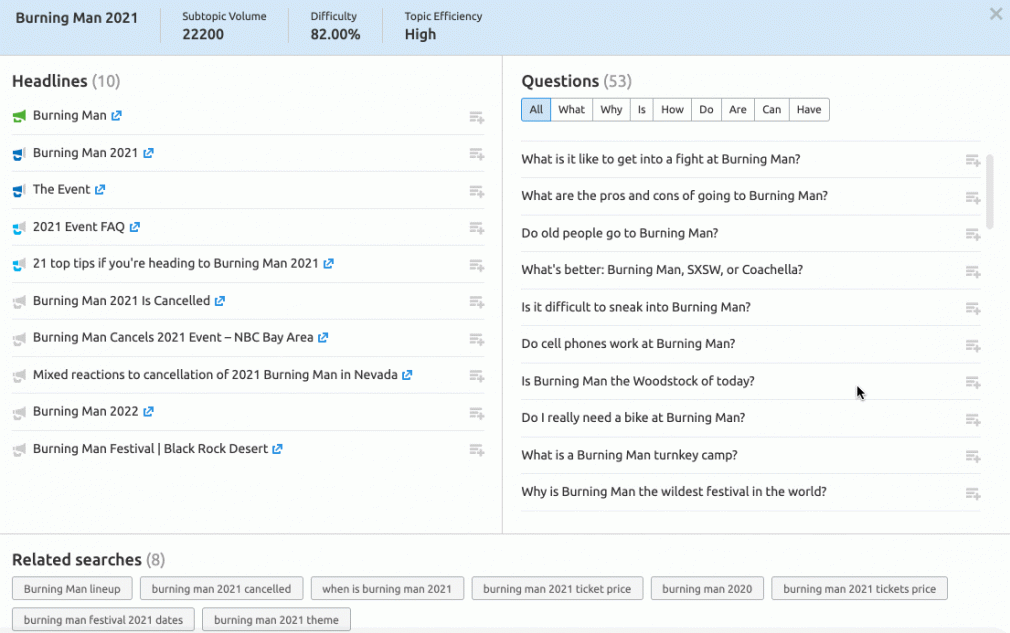Click 'Is Burning Man the Woodstock of today?'
1010x633 pixels.
coord(638,381)
